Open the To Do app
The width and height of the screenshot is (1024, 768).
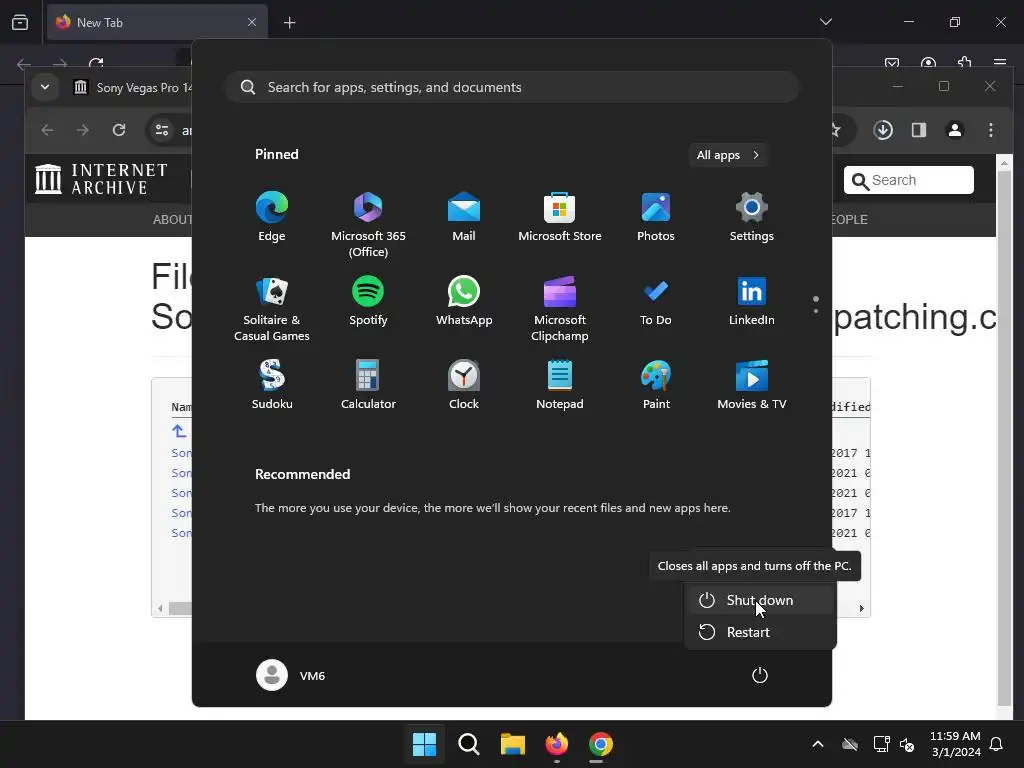point(656,301)
